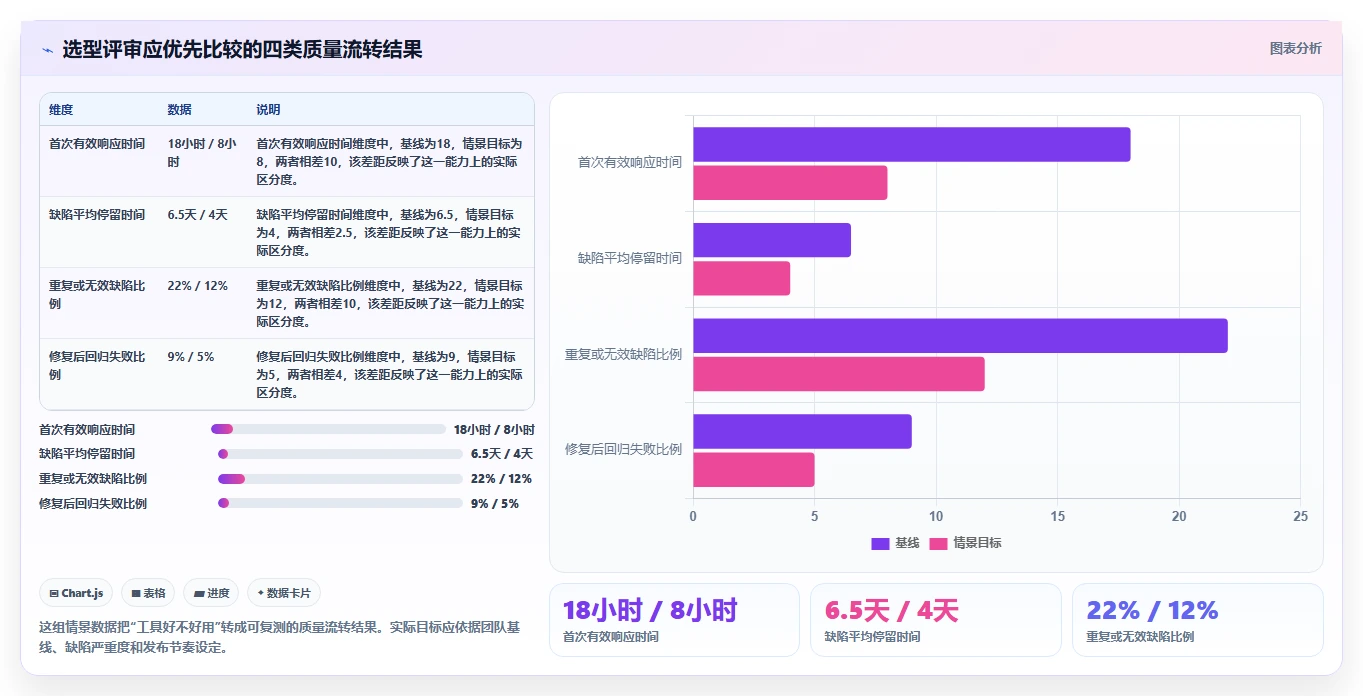The width and height of the screenshot is (1363, 696).
Task: Select the Chart.js tag chip
Action: pos(77,593)
